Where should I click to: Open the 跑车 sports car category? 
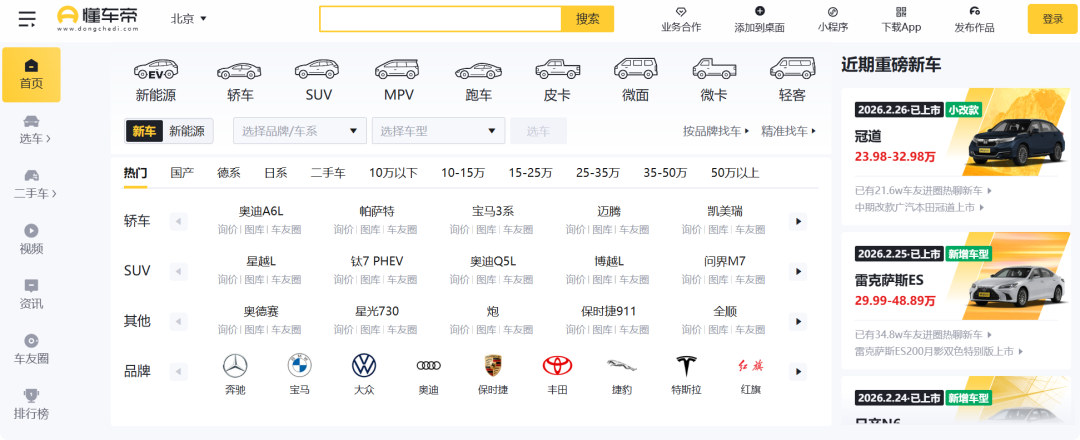(478, 70)
